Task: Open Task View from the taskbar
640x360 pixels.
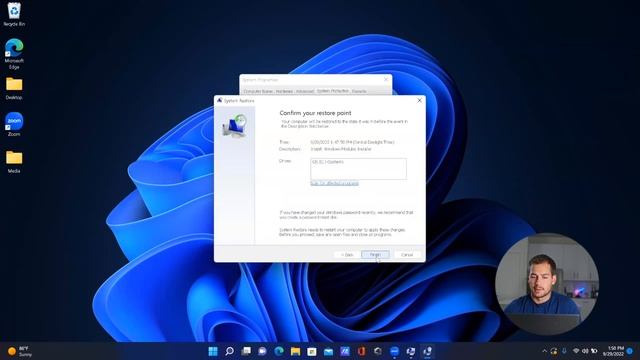Action: tap(246, 351)
